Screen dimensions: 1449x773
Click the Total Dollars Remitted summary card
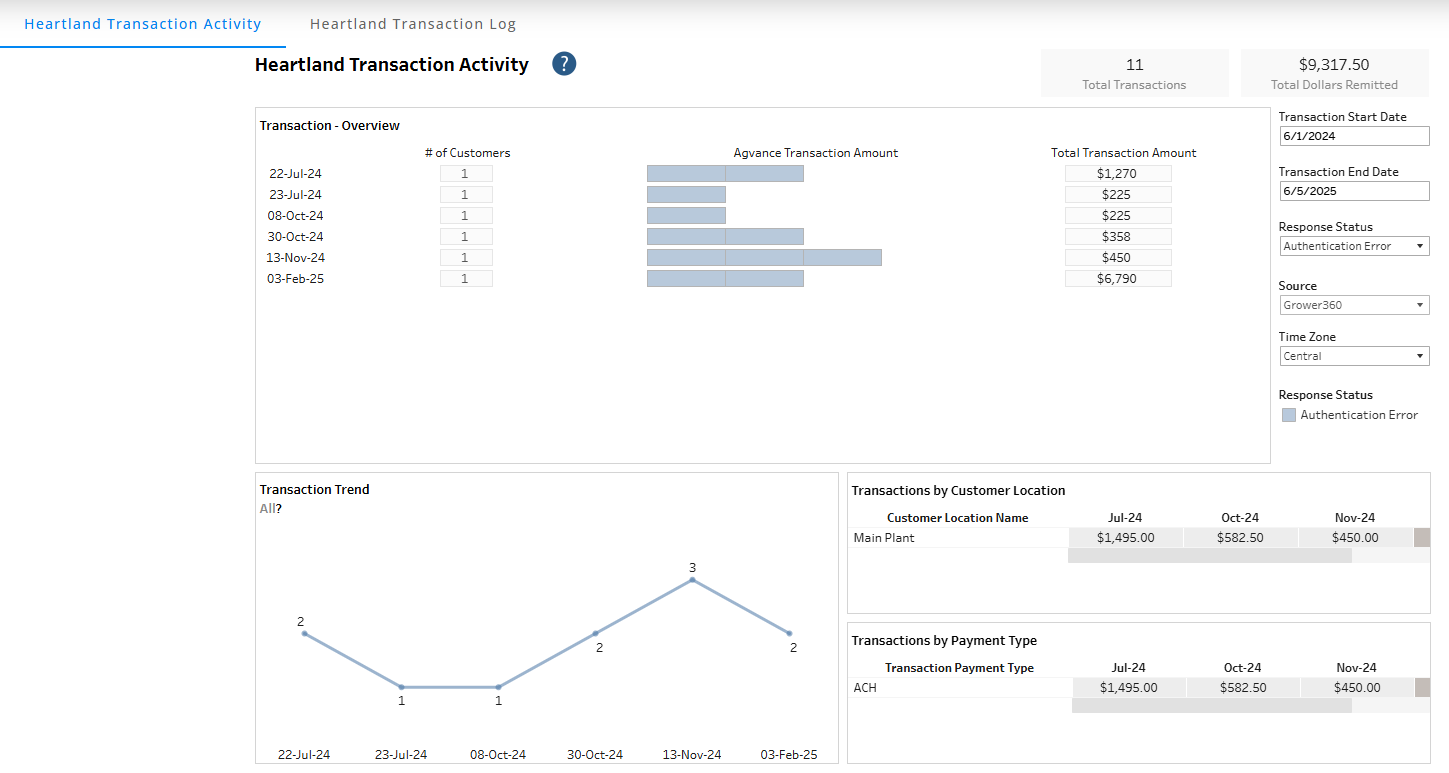[1335, 73]
